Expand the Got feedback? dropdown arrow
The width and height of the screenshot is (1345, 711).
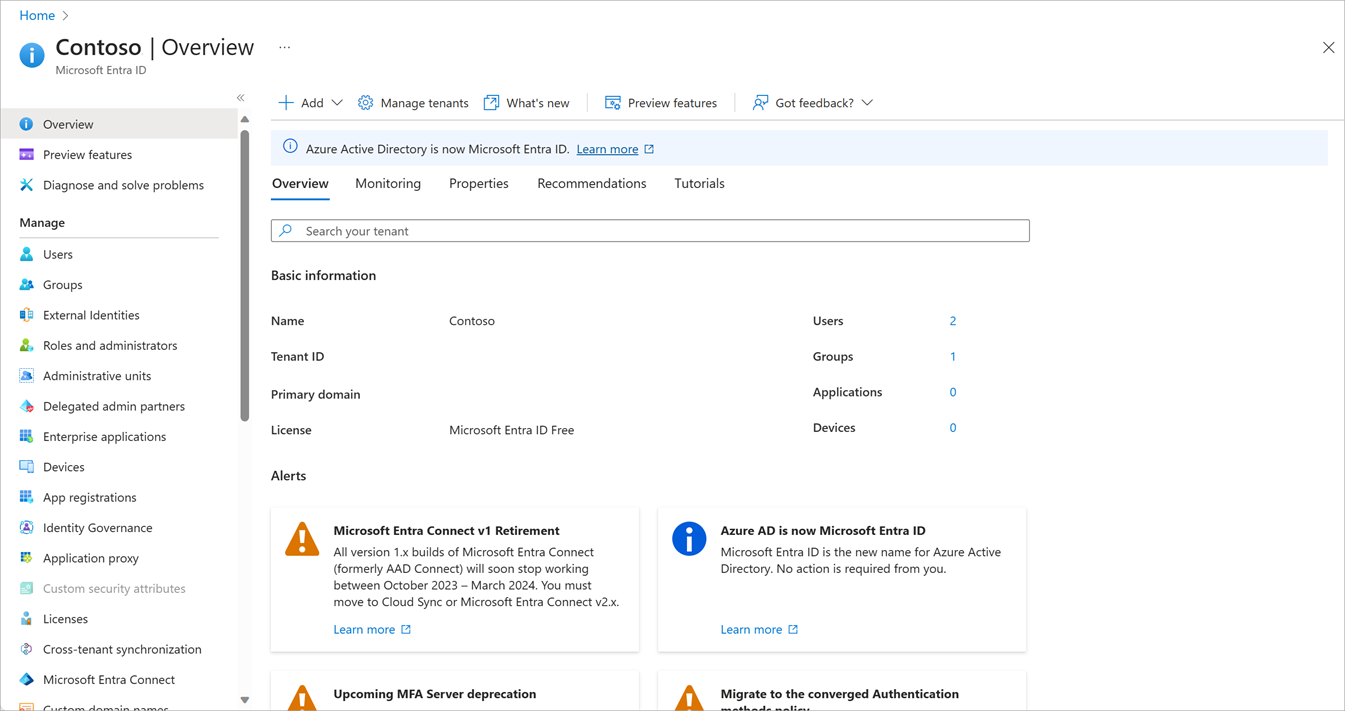pos(867,103)
